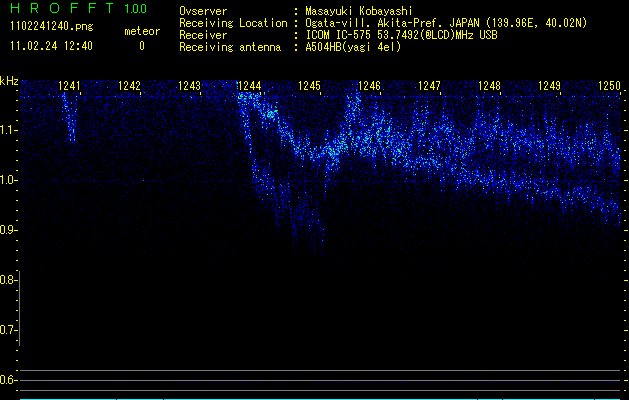Click the HROFFT 1.0.0 title text
The image size is (629, 400).
[78, 8]
